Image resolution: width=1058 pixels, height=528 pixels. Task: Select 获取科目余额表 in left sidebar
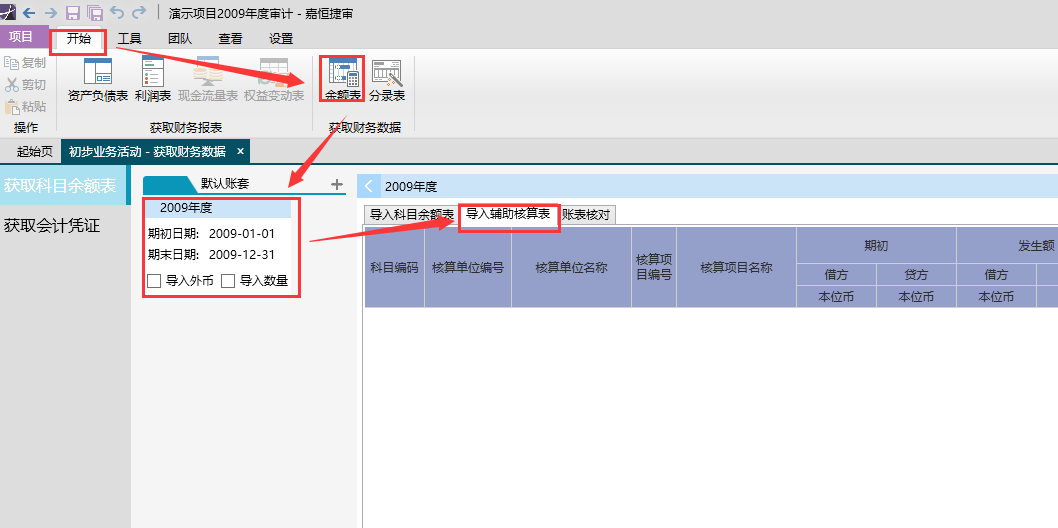(63, 185)
